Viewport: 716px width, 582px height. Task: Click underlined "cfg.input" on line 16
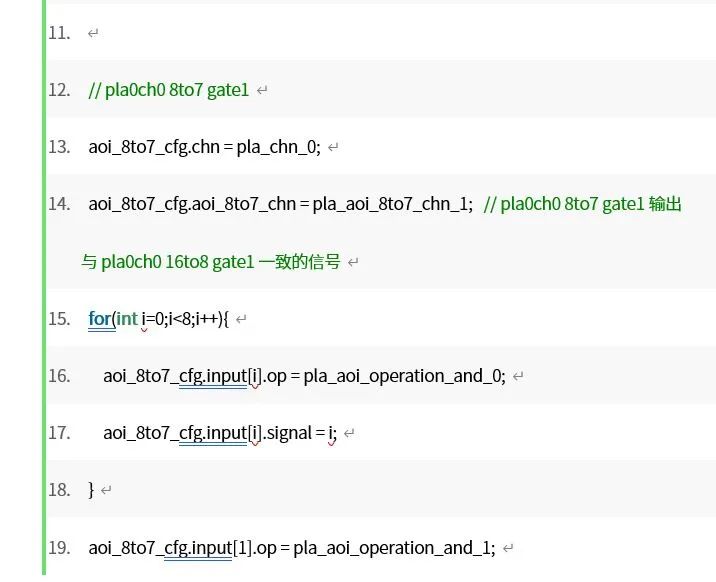coord(212,376)
